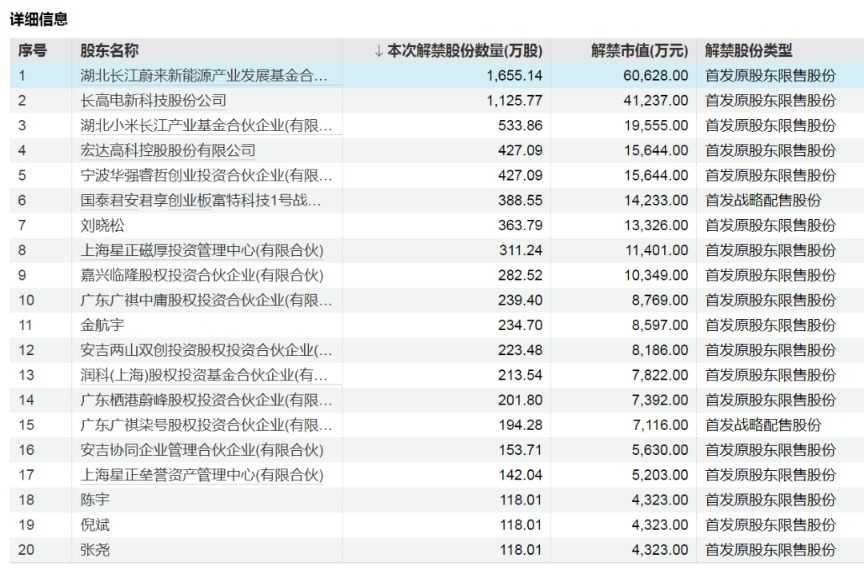Open shareholder 宏达高科控股股份有限公司
The width and height of the screenshot is (864, 570).
point(168,150)
